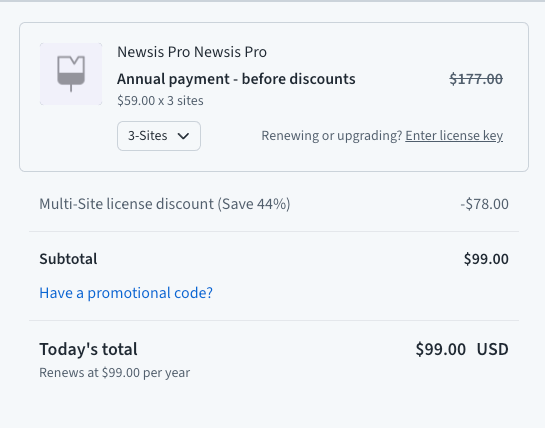Image resolution: width=545 pixels, height=428 pixels.
Task: Click Renews at $99.00 per year note
Action: [x=115, y=373]
